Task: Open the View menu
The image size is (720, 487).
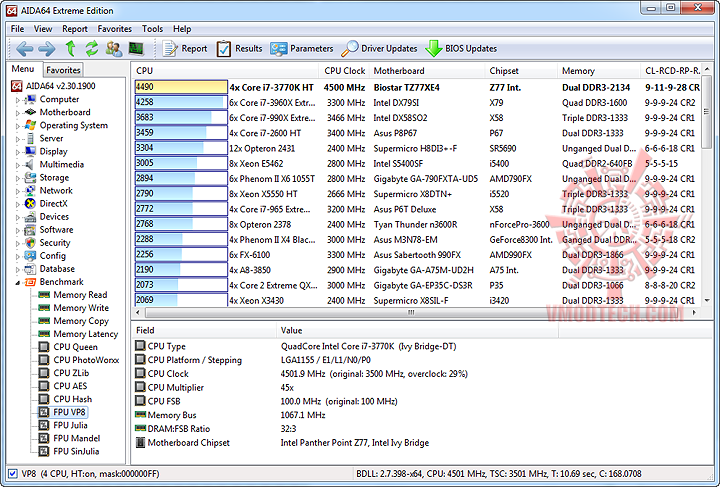Action: 43,29
